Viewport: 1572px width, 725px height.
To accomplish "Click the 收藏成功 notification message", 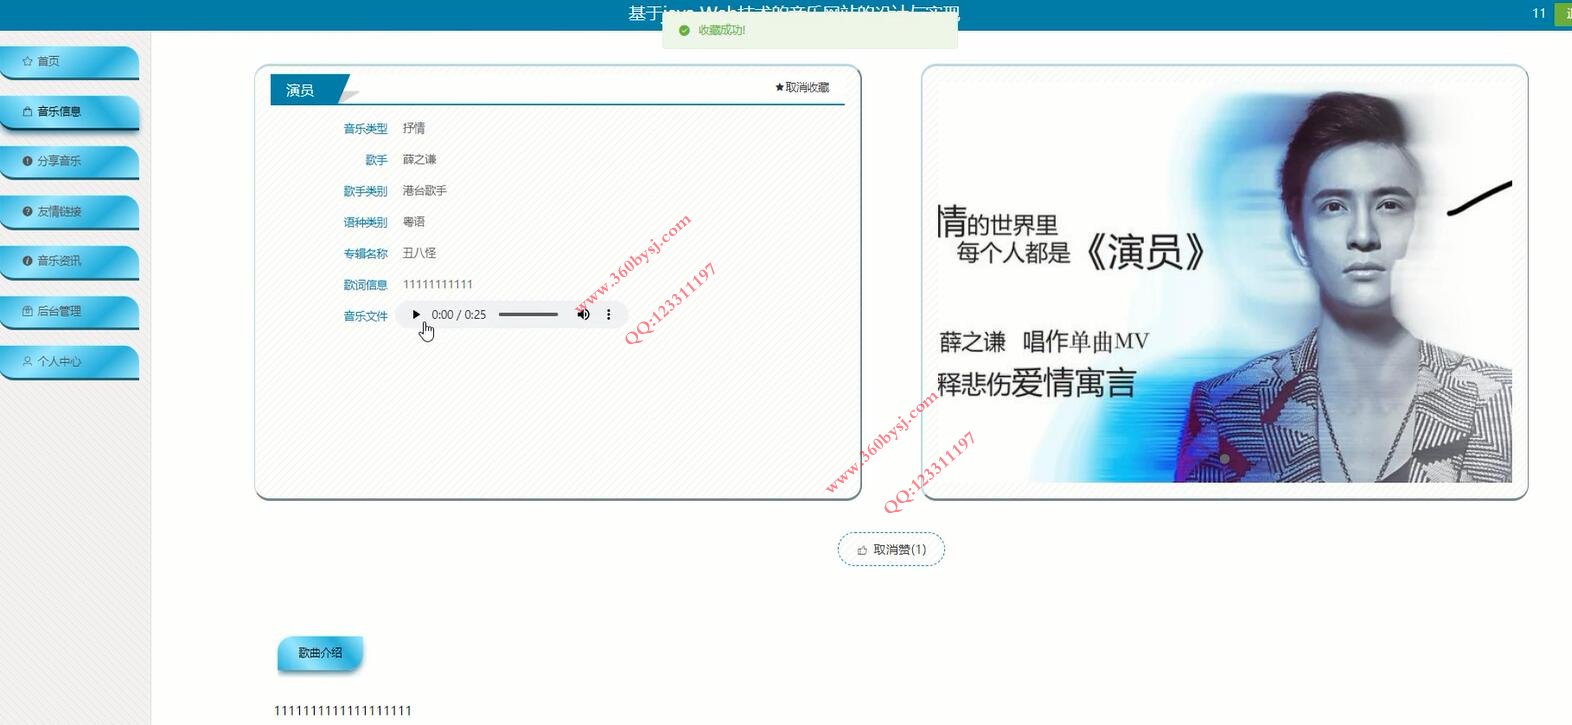I will pyautogui.click(x=722, y=31).
